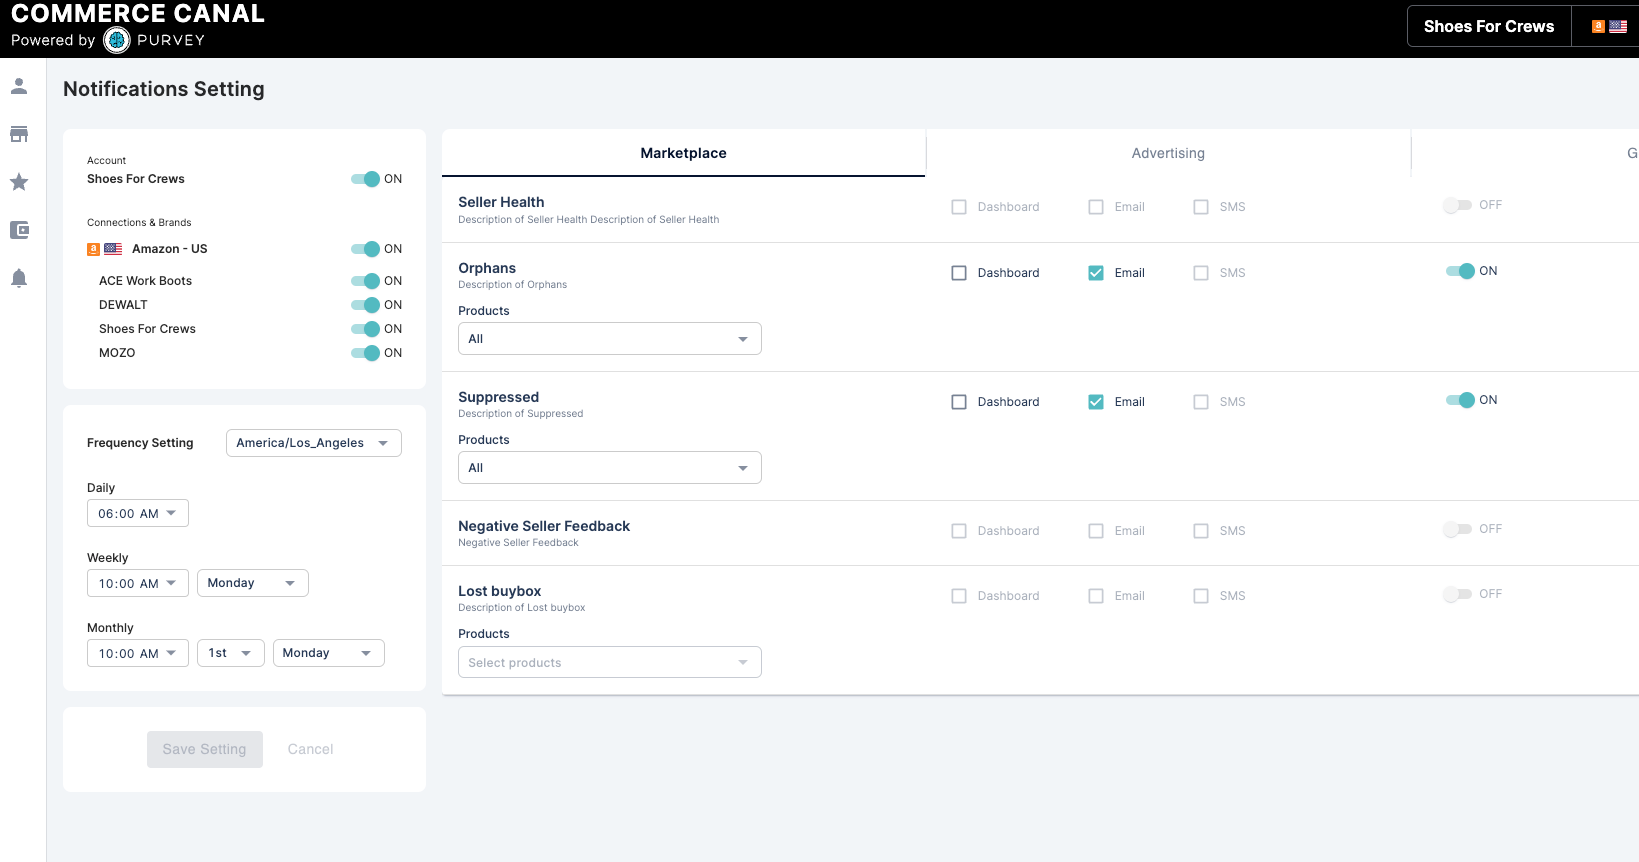Click the user profile icon in sidebar
Image resolution: width=1639 pixels, height=862 pixels.
[x=19, y=86]
